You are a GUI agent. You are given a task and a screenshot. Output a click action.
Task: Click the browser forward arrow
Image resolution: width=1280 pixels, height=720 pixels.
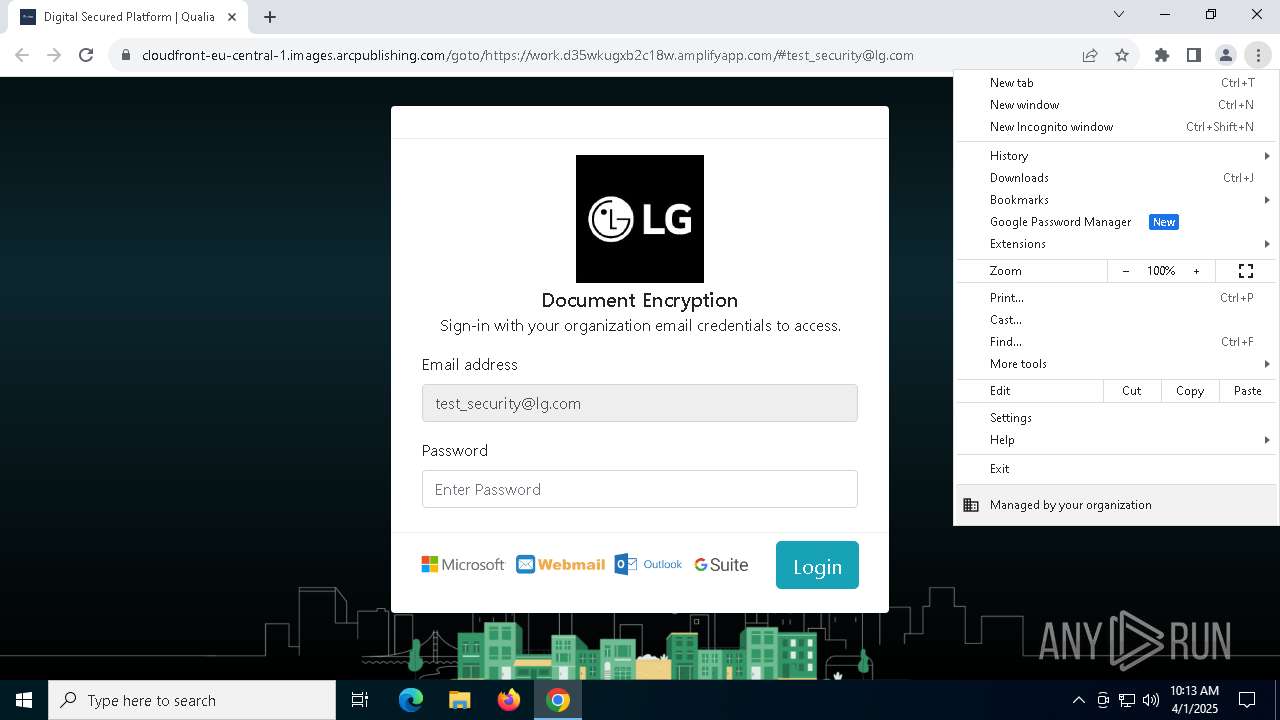click(54, 55)
